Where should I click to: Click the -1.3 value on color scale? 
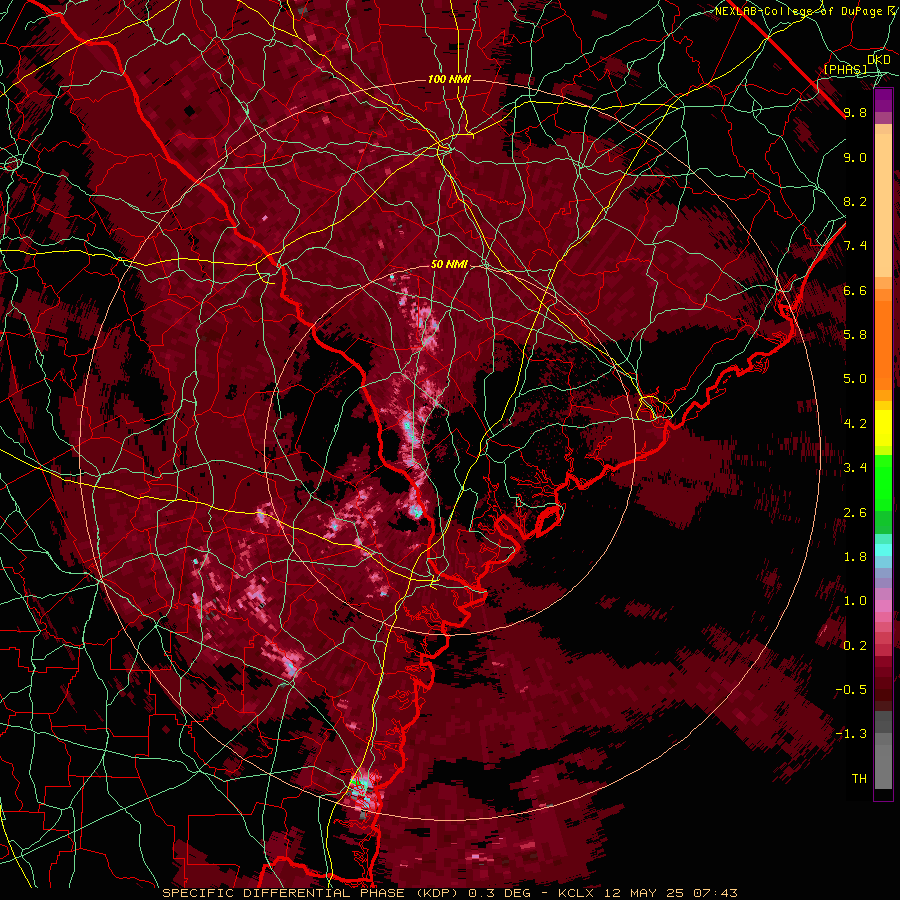[x=851, y=734]
